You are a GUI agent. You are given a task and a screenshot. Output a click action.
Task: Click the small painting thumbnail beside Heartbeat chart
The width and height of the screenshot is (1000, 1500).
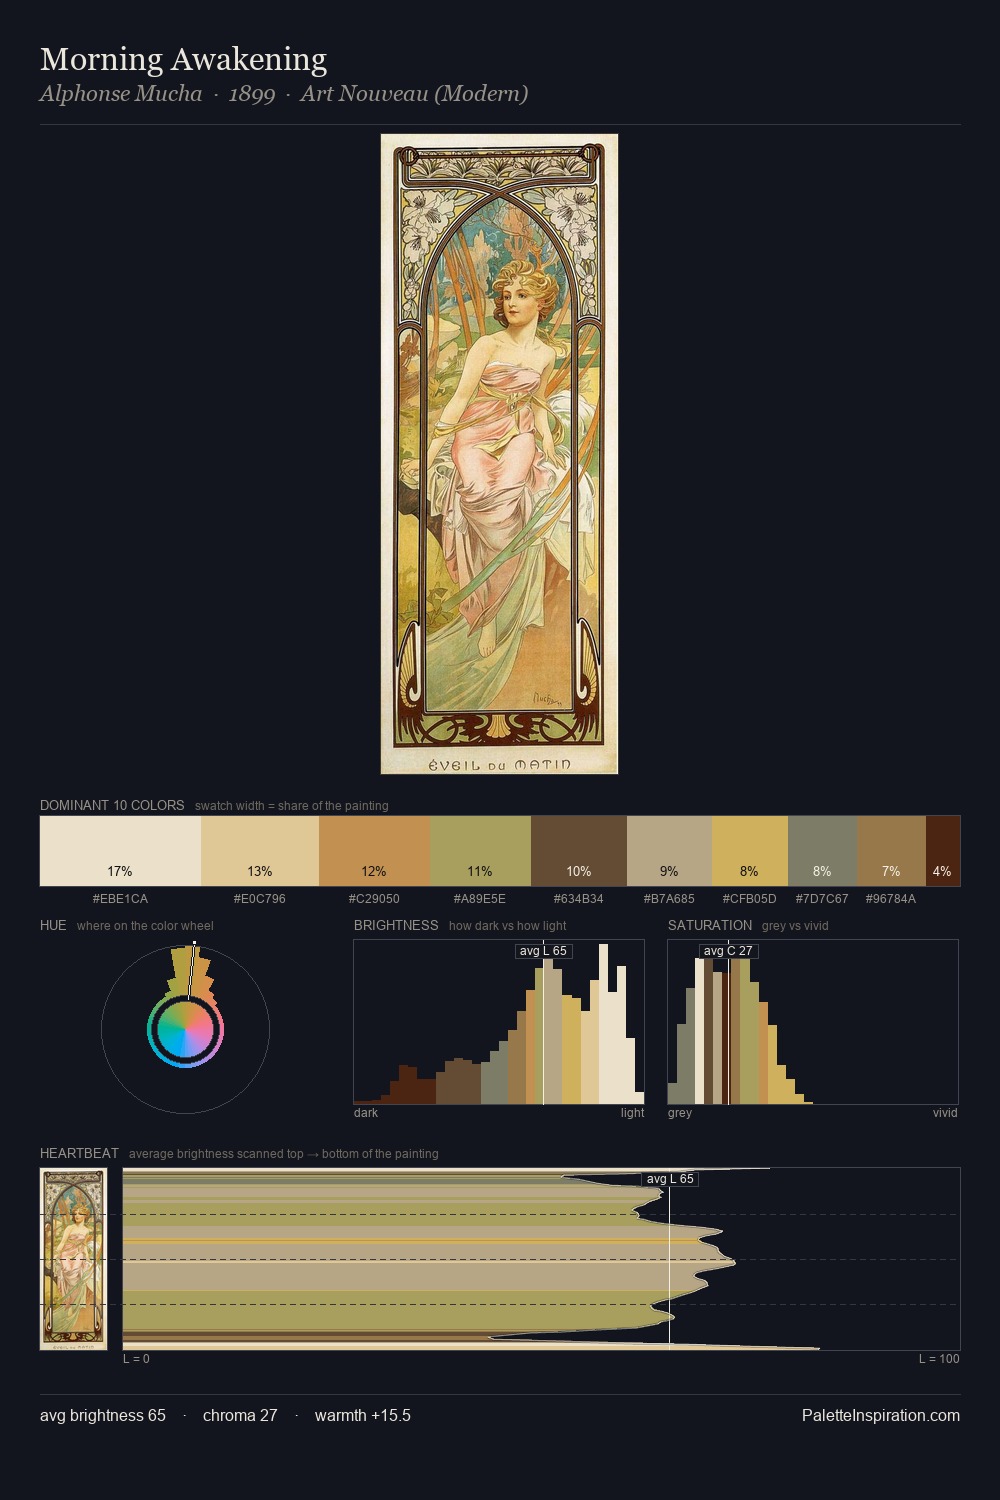(73, 1259)
